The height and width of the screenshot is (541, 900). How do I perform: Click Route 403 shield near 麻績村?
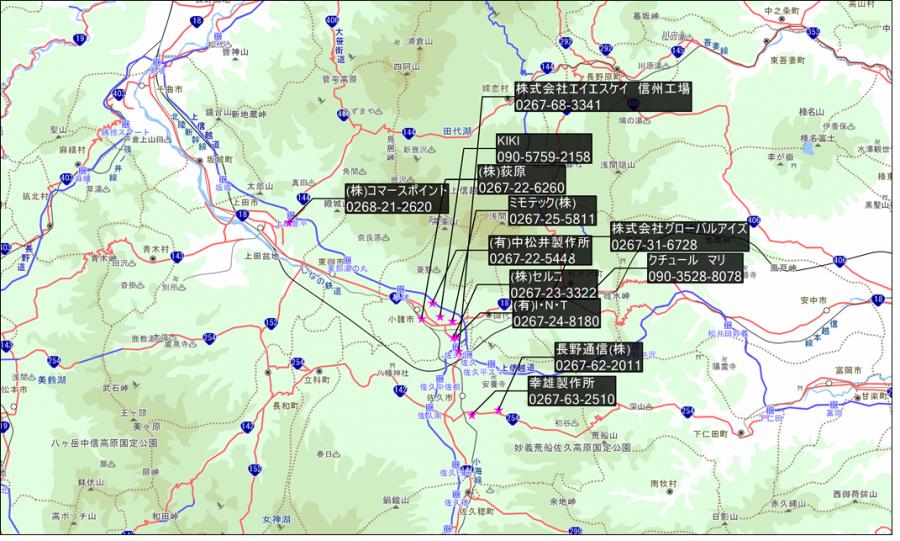[x=65, y=178]
